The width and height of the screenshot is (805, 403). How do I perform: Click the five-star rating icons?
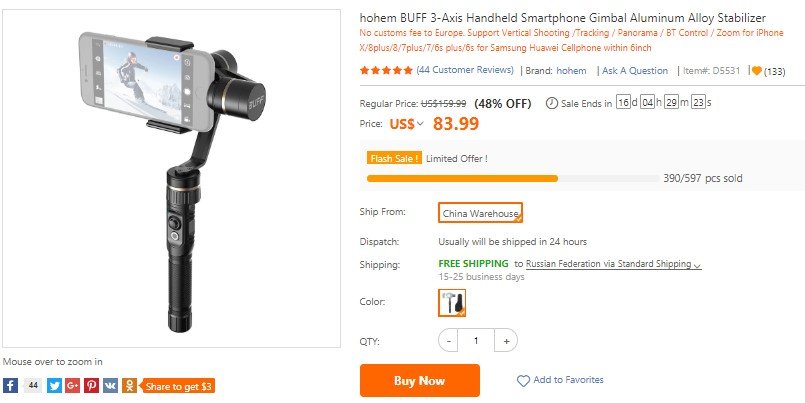point(386,71)
